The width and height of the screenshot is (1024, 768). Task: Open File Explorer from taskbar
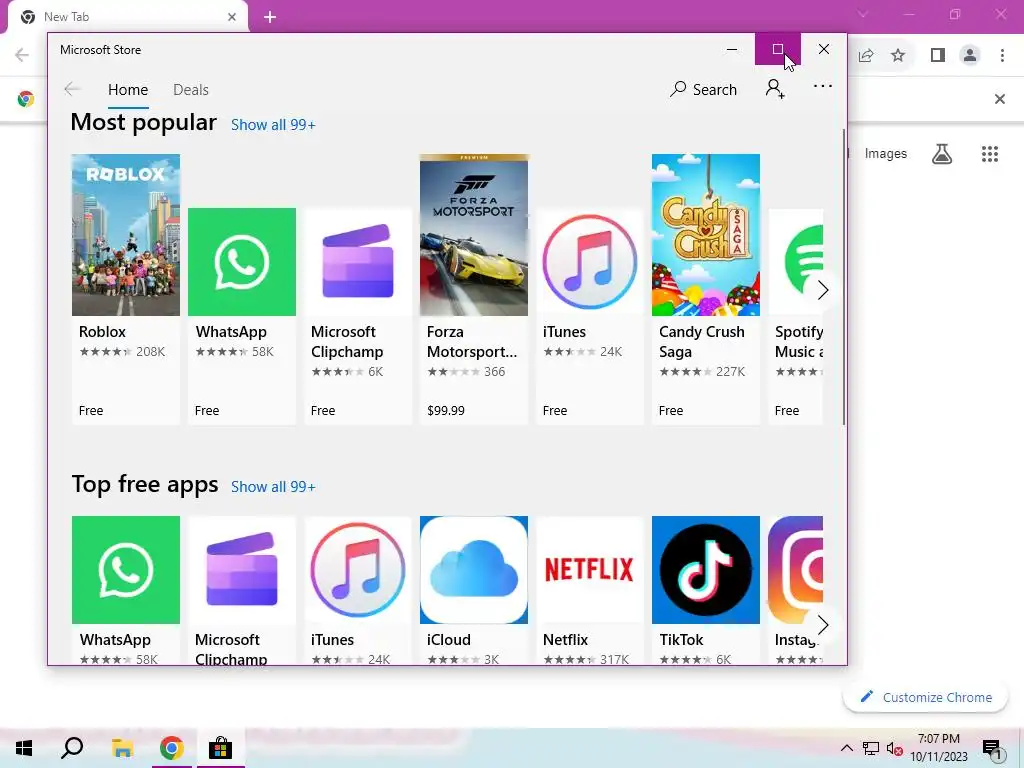[x=122, y=748]
